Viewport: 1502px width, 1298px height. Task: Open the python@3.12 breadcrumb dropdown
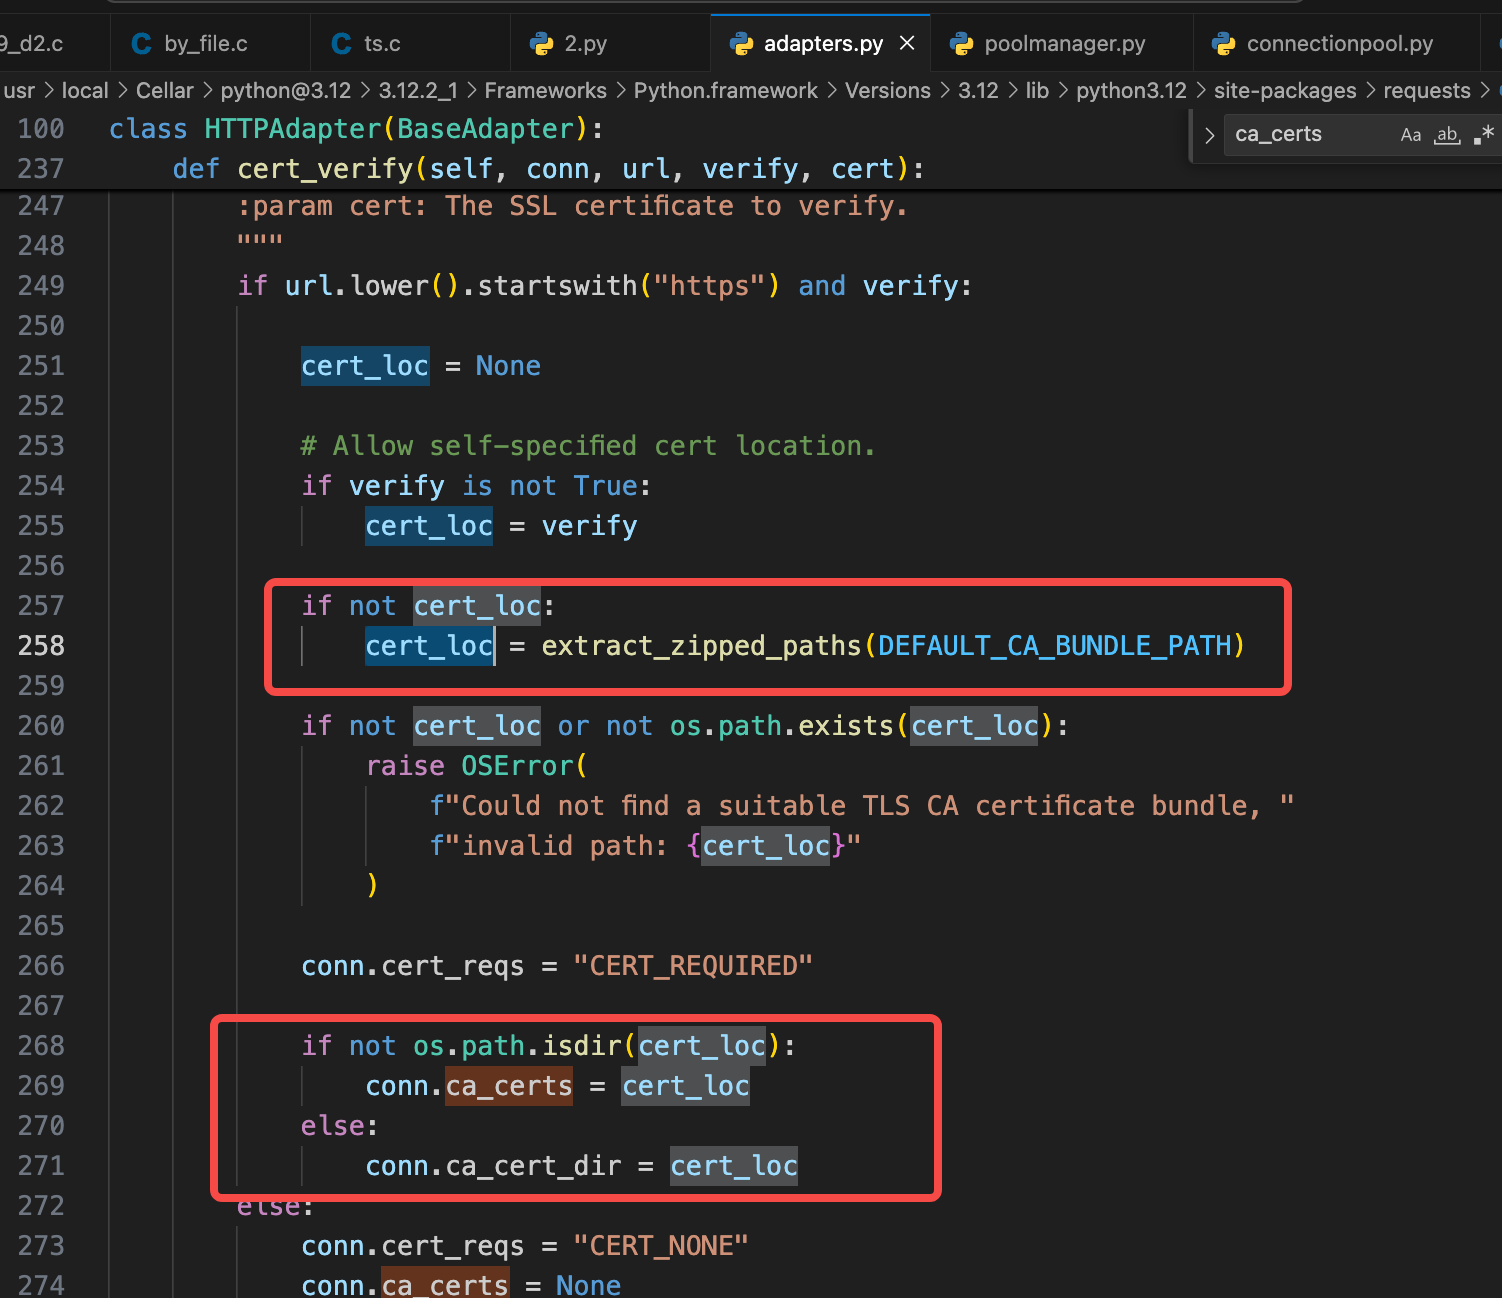coord(286,90)
